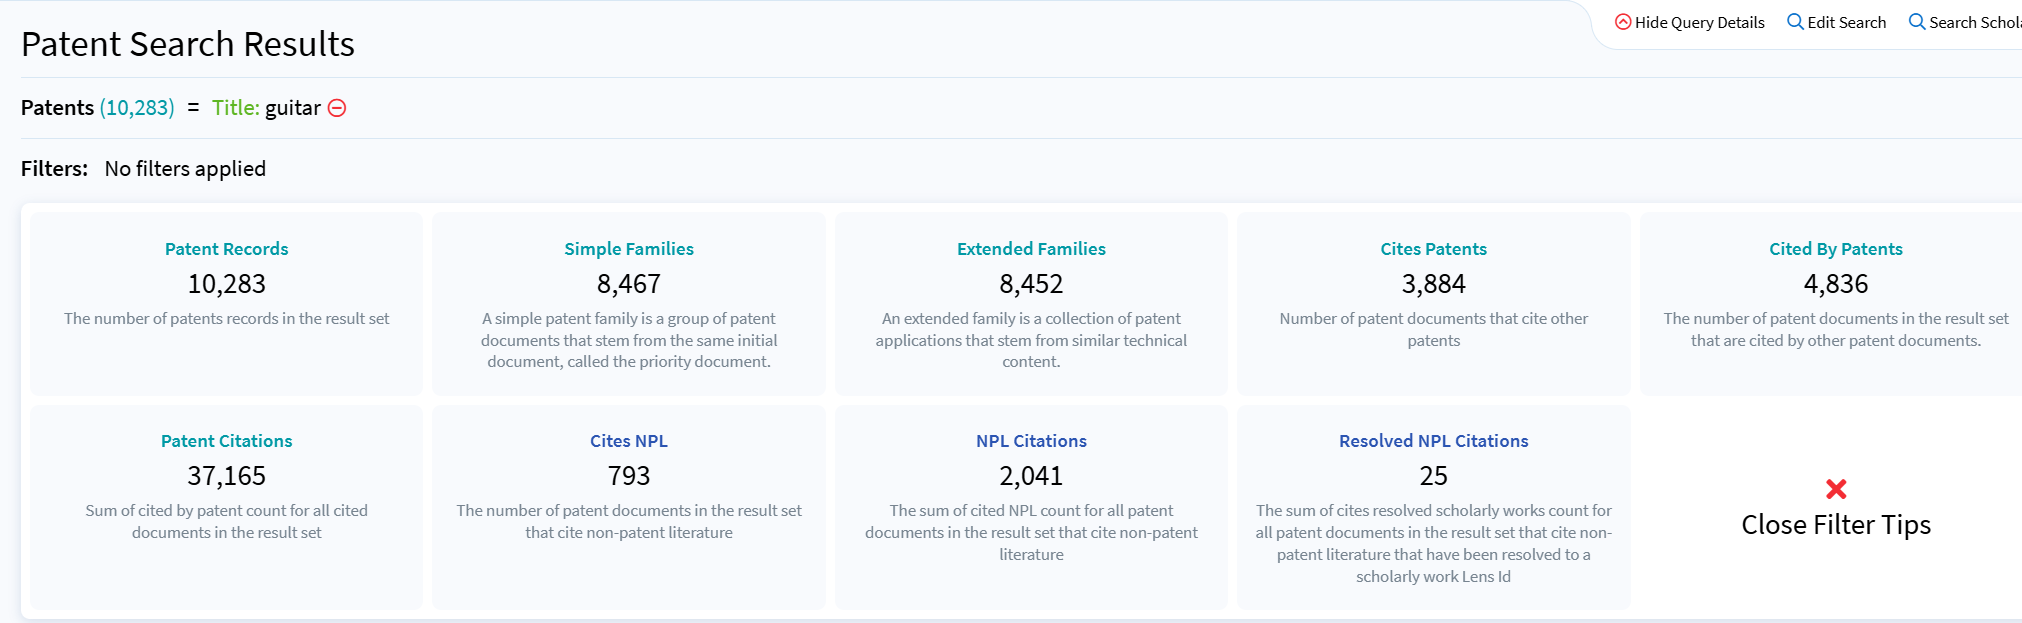Click the Hide Query Details label
This screenshot has height=623, width=2022.
pyautogui.click(x=1700, y=22)
